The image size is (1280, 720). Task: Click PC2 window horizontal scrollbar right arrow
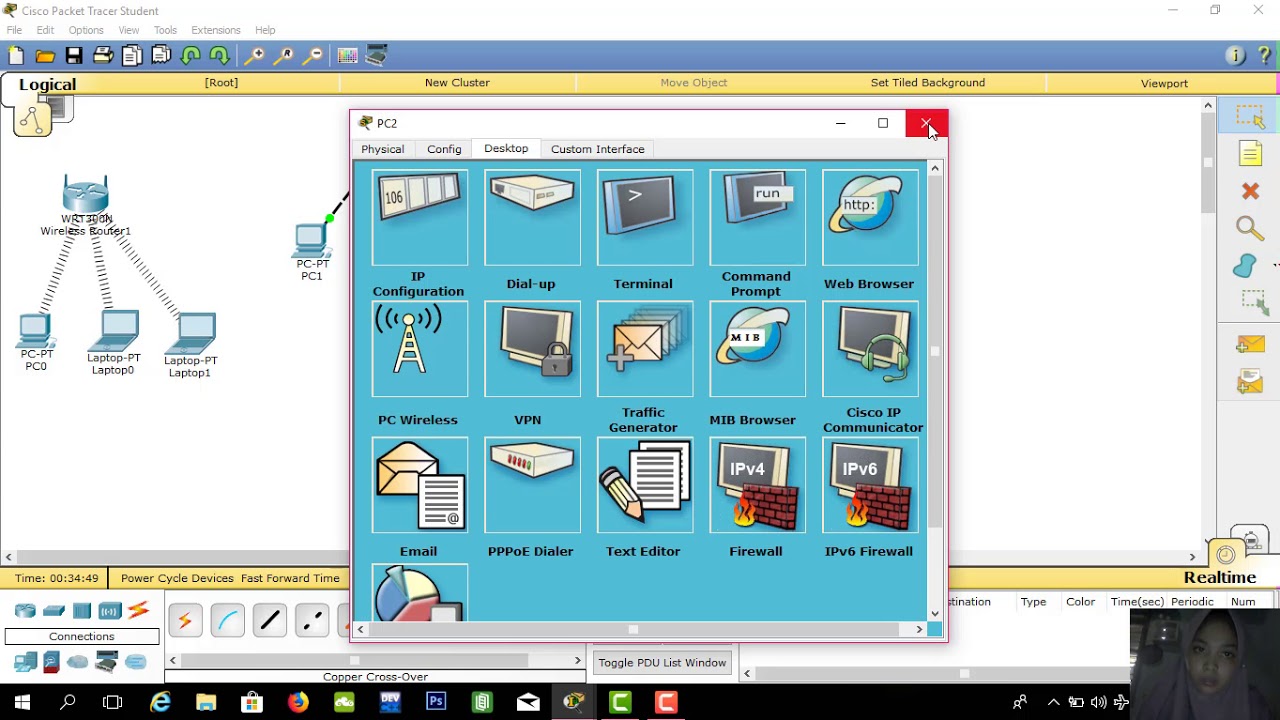click(x=919, y=629)
